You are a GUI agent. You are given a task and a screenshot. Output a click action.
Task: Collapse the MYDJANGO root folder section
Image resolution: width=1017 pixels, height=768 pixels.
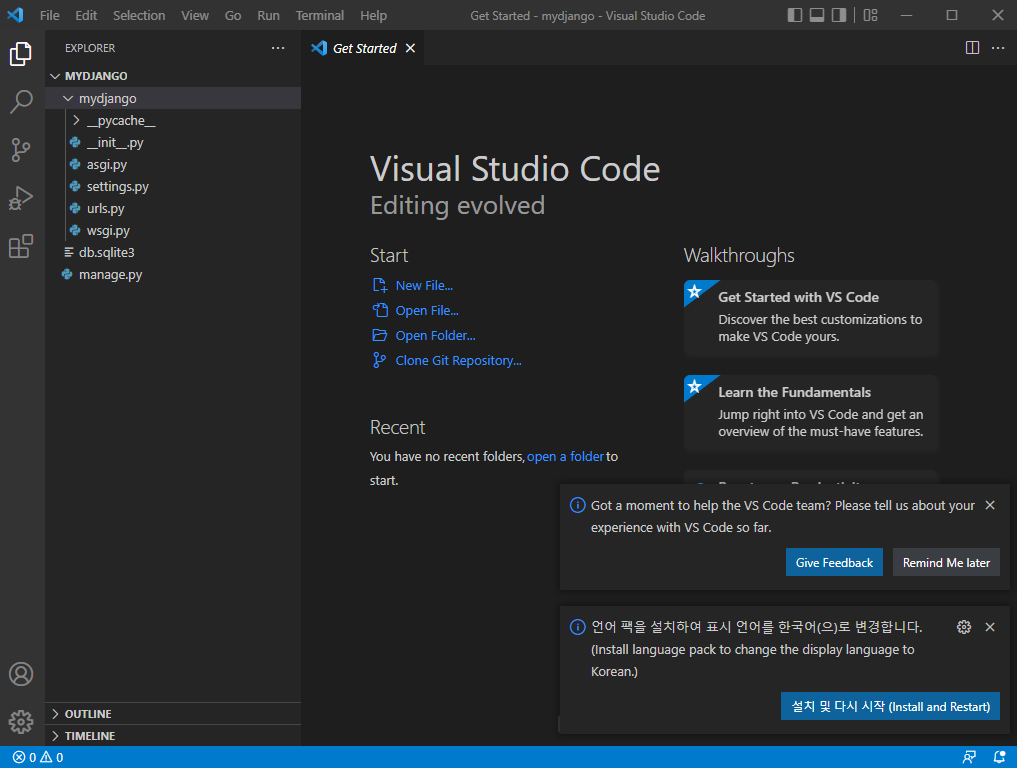click(x=173, y=76)
